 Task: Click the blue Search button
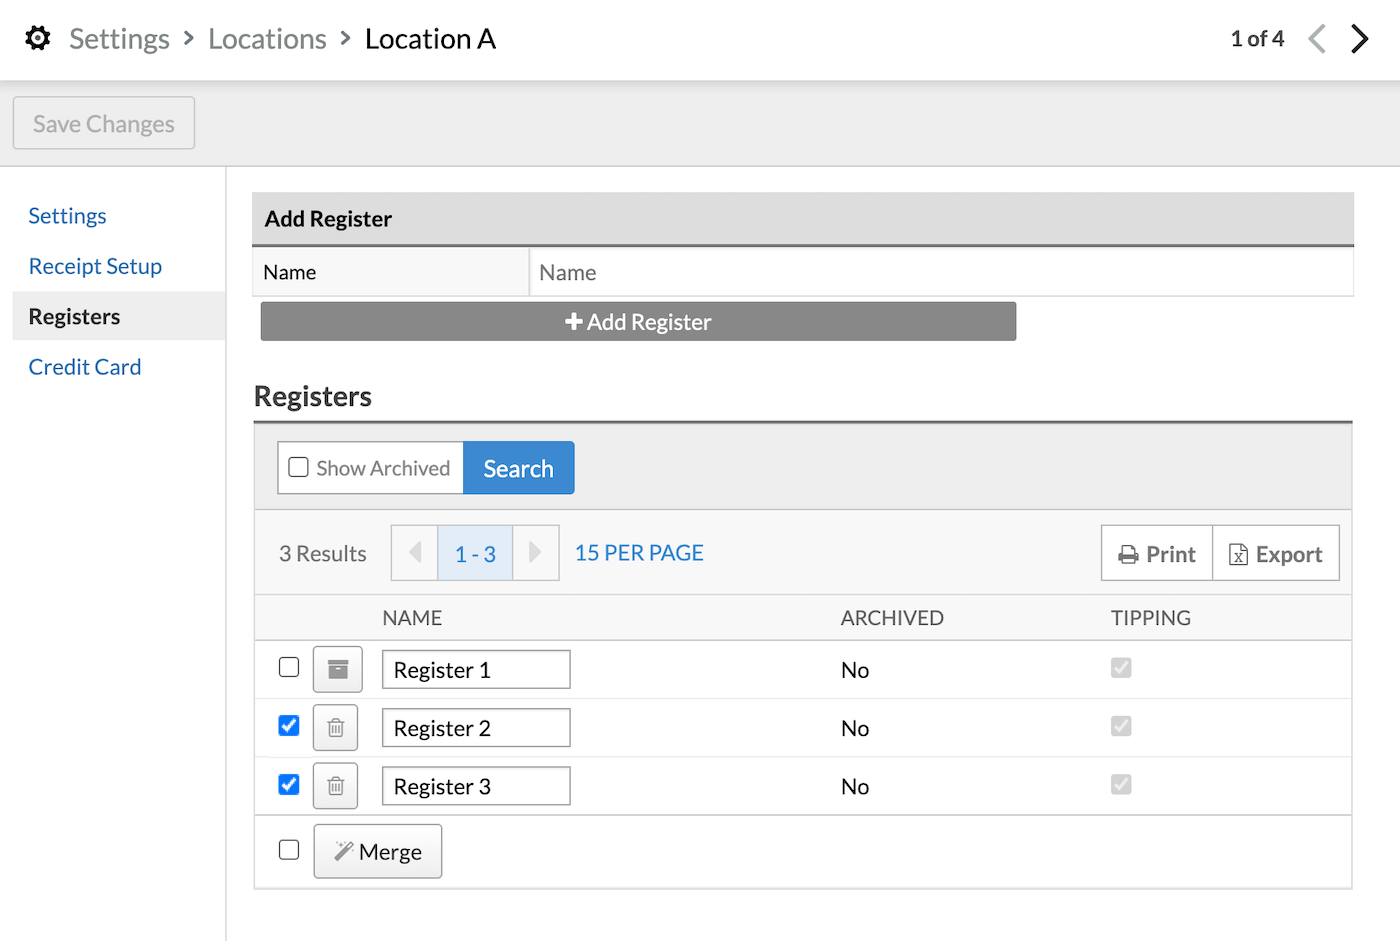tap(518, 468)
